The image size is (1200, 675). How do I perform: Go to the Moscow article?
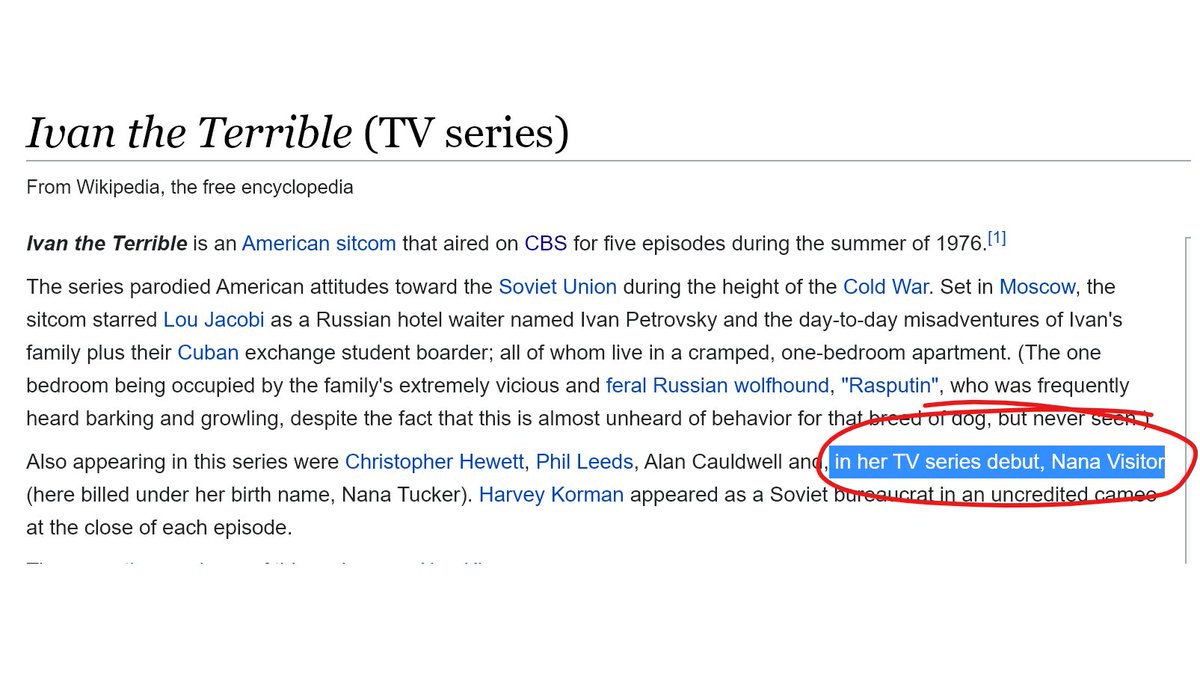(1037, 287)
